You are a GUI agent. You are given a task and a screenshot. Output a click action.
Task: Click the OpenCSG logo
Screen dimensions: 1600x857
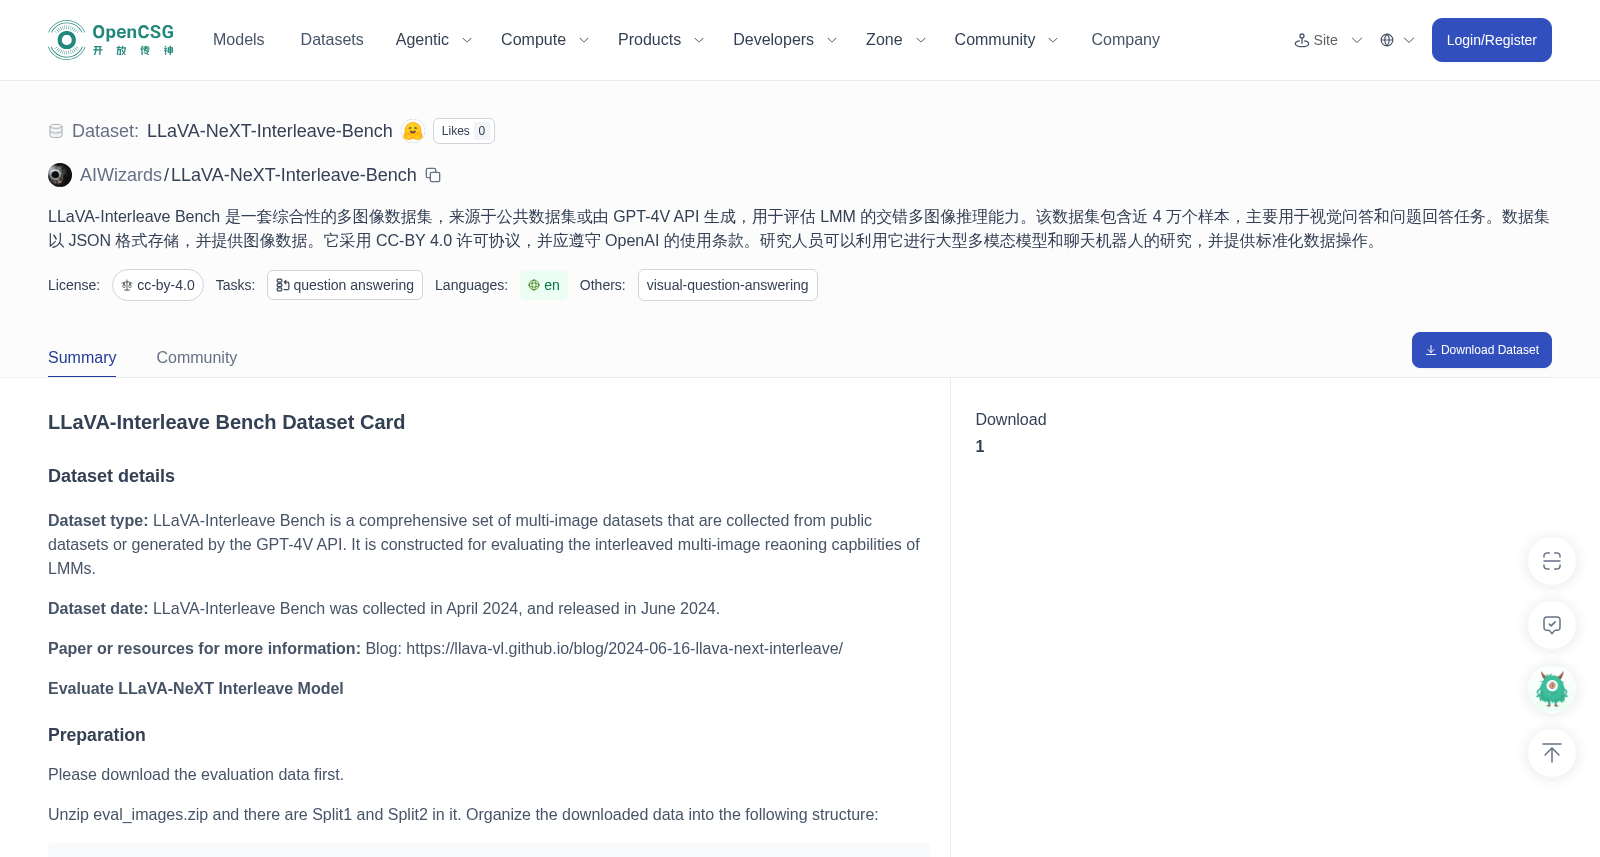click(111, 40)
